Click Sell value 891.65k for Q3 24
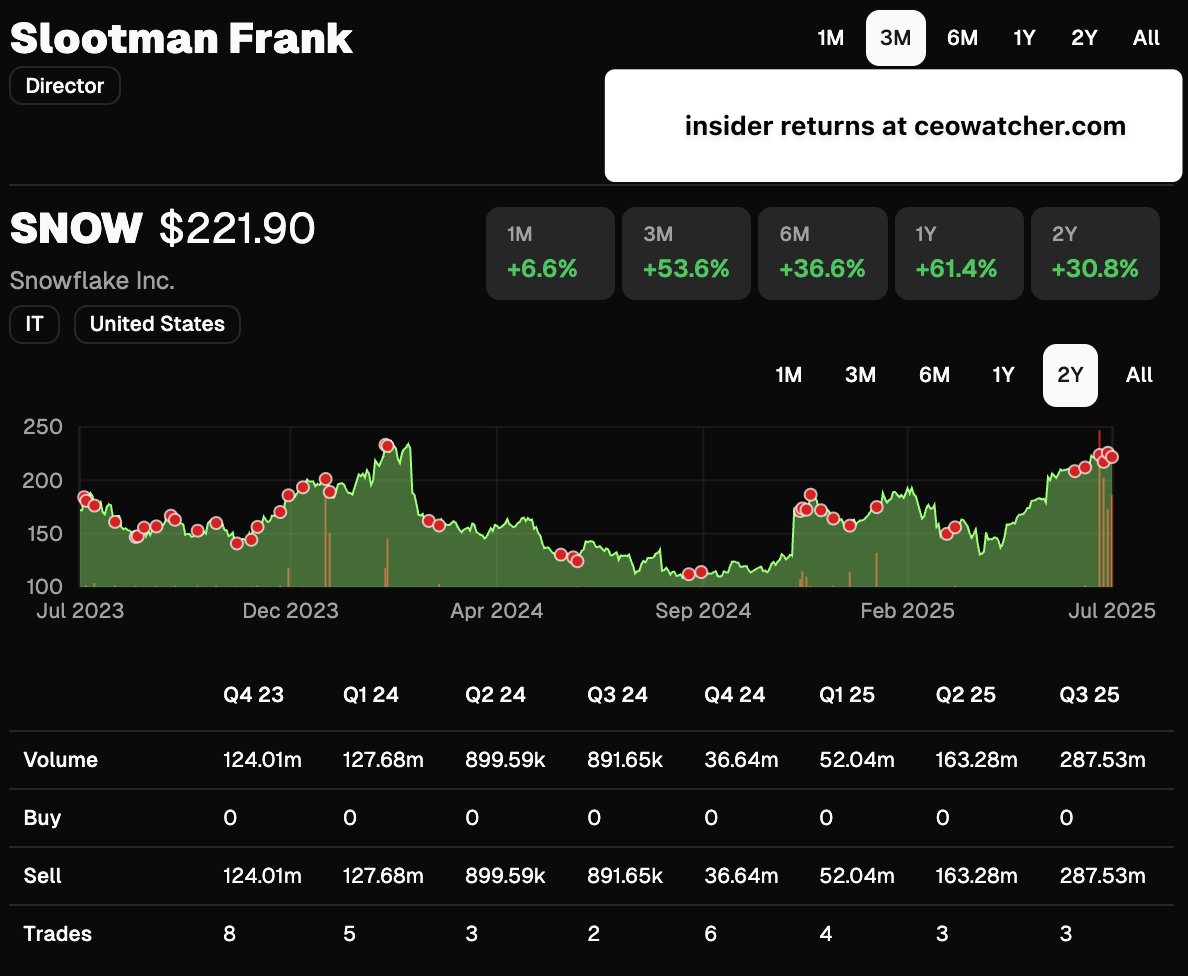The width and height of the screenshot is (1188, 976). tap(625, 876)
